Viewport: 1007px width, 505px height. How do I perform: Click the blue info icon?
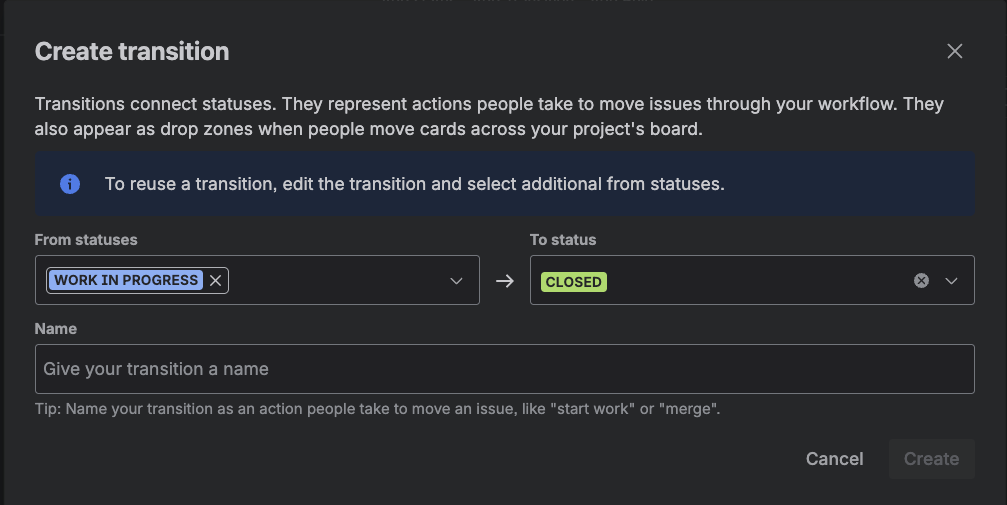(70, 184)
